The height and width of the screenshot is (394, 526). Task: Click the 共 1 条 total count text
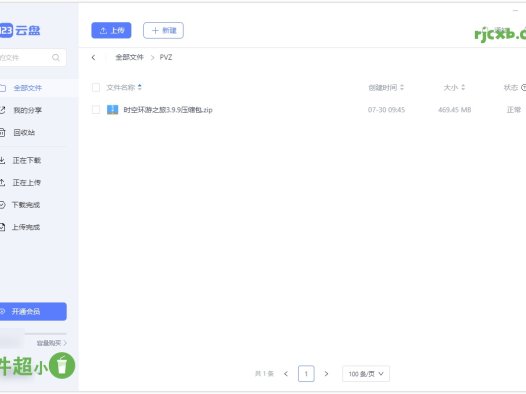click(x=264, y=374)
